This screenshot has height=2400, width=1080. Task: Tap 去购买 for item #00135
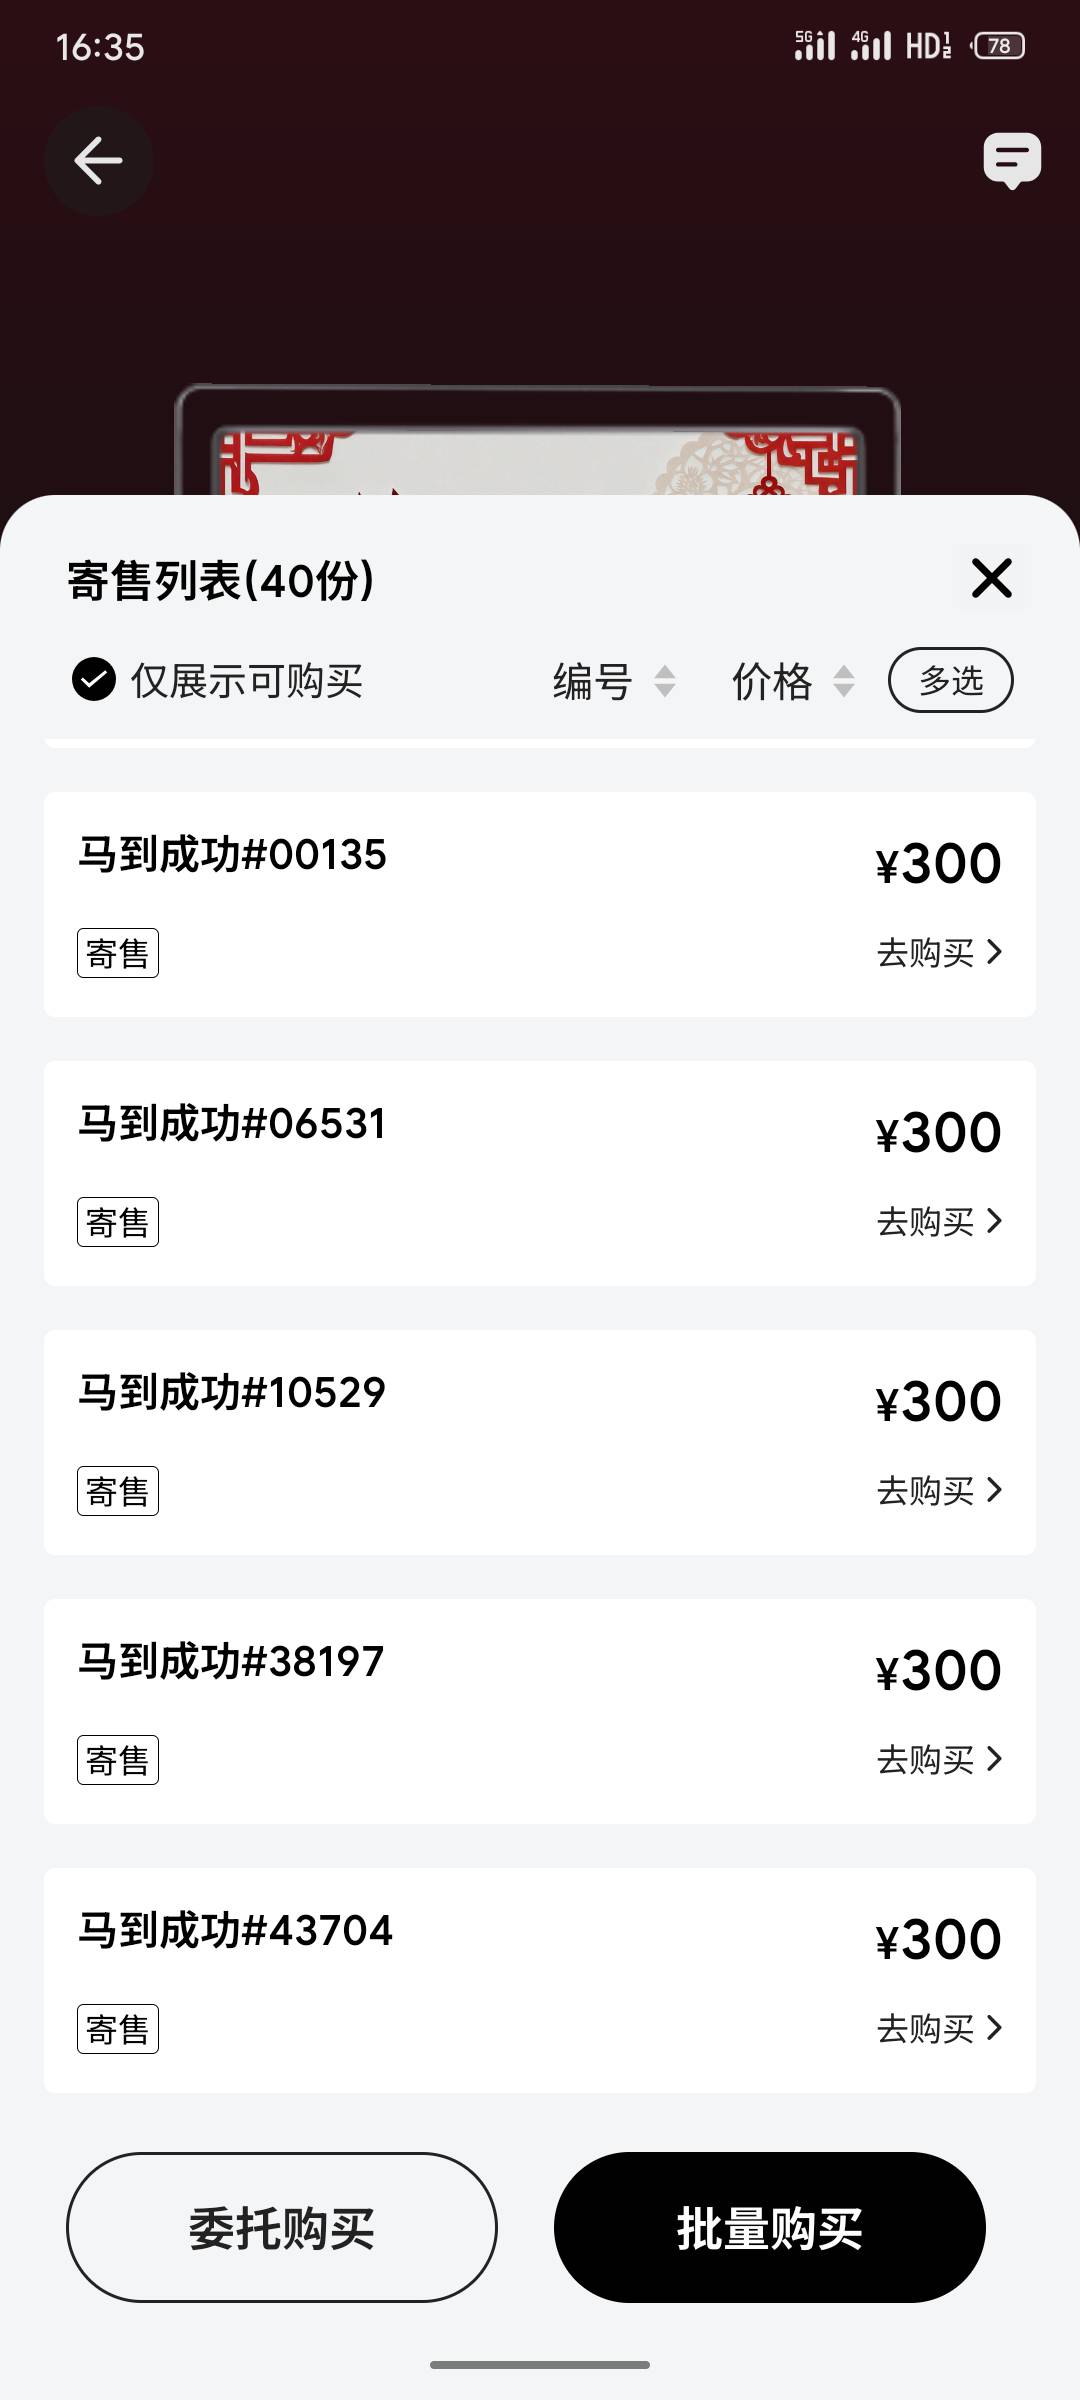[938, 953]
